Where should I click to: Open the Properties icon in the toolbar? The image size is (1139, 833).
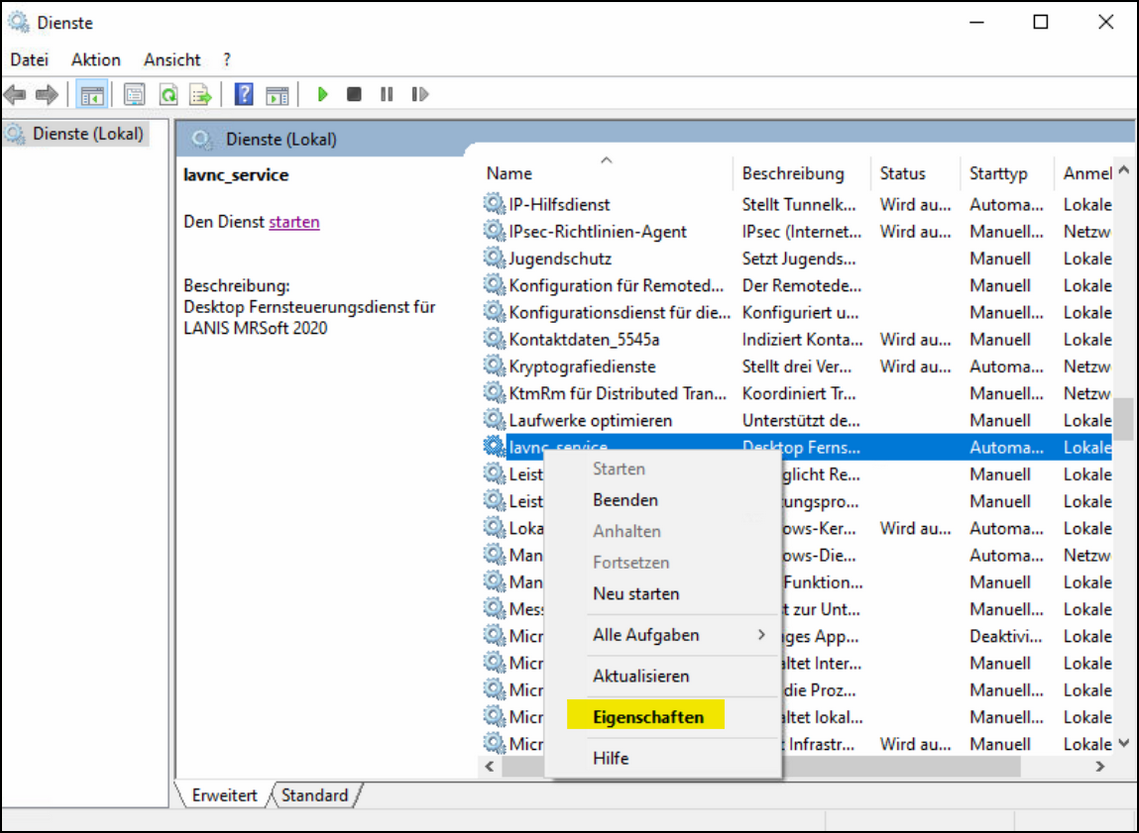coord(134,95)
